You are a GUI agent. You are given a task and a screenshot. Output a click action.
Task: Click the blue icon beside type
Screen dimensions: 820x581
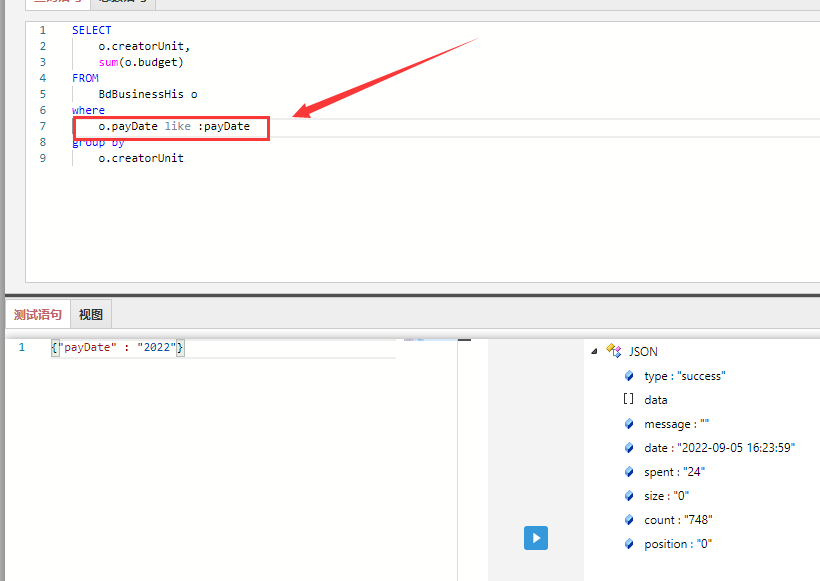(629, 375)
